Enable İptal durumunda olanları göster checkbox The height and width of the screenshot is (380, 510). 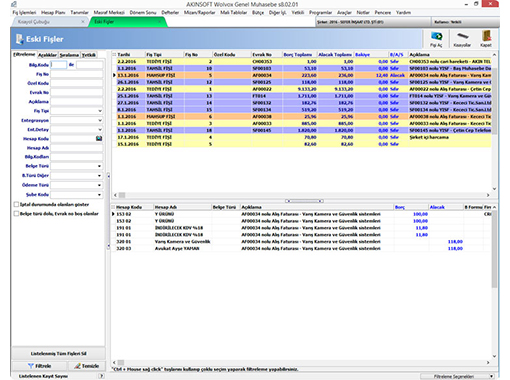(x=16, y=204)
